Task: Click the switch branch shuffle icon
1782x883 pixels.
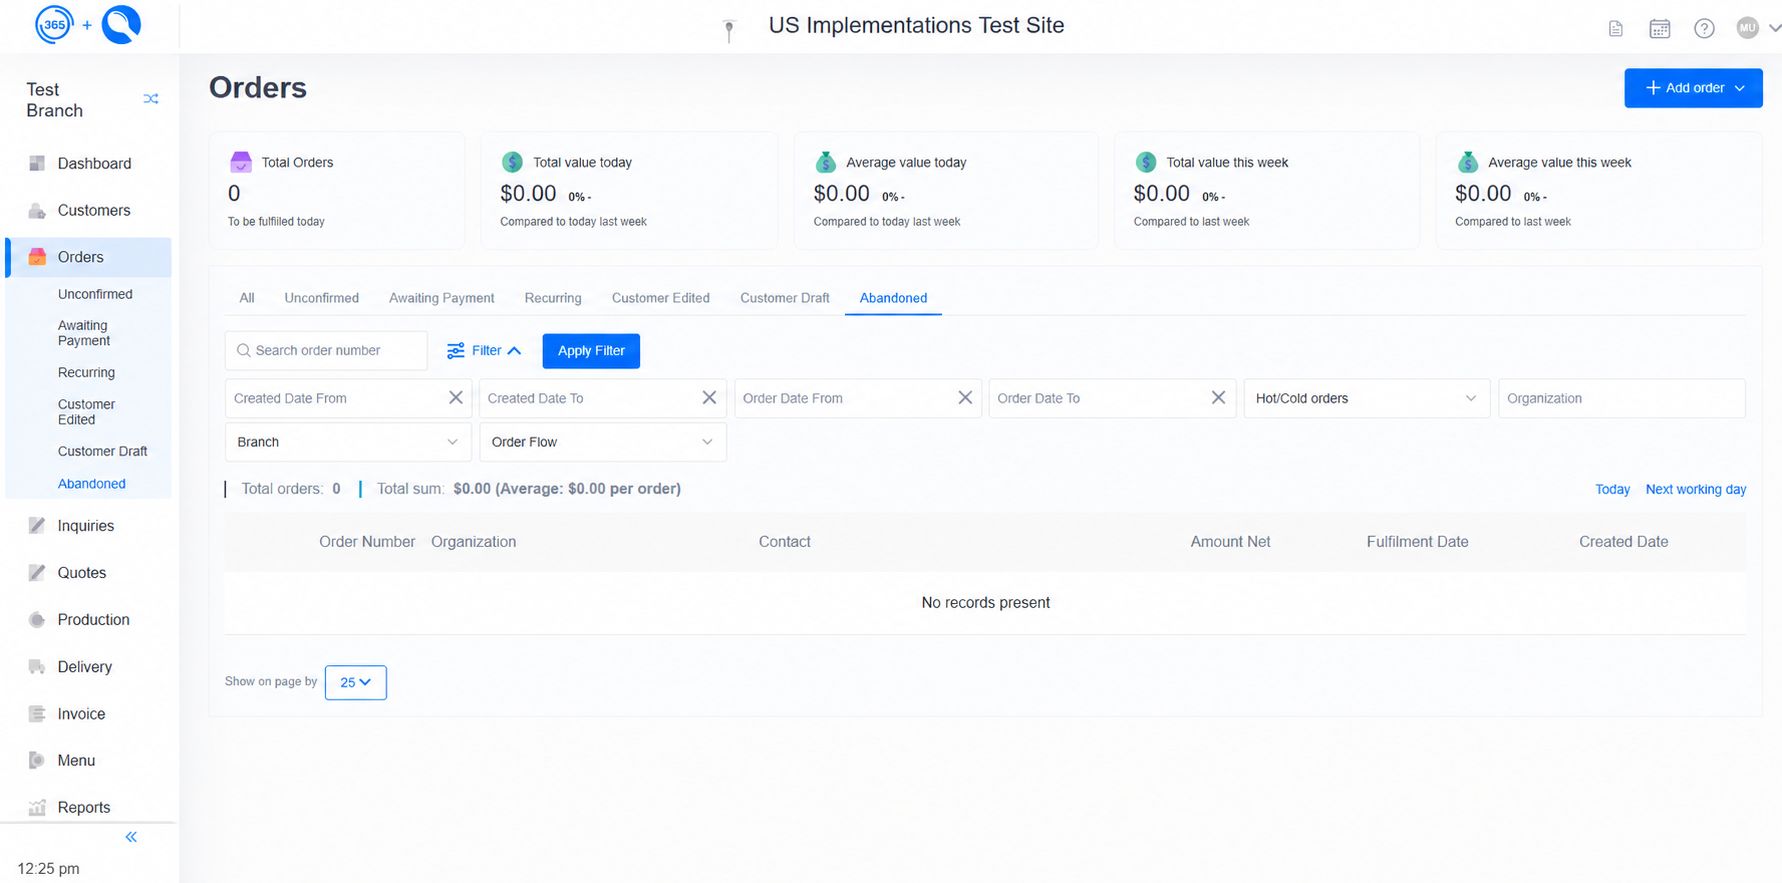Action: pos(151,99)
